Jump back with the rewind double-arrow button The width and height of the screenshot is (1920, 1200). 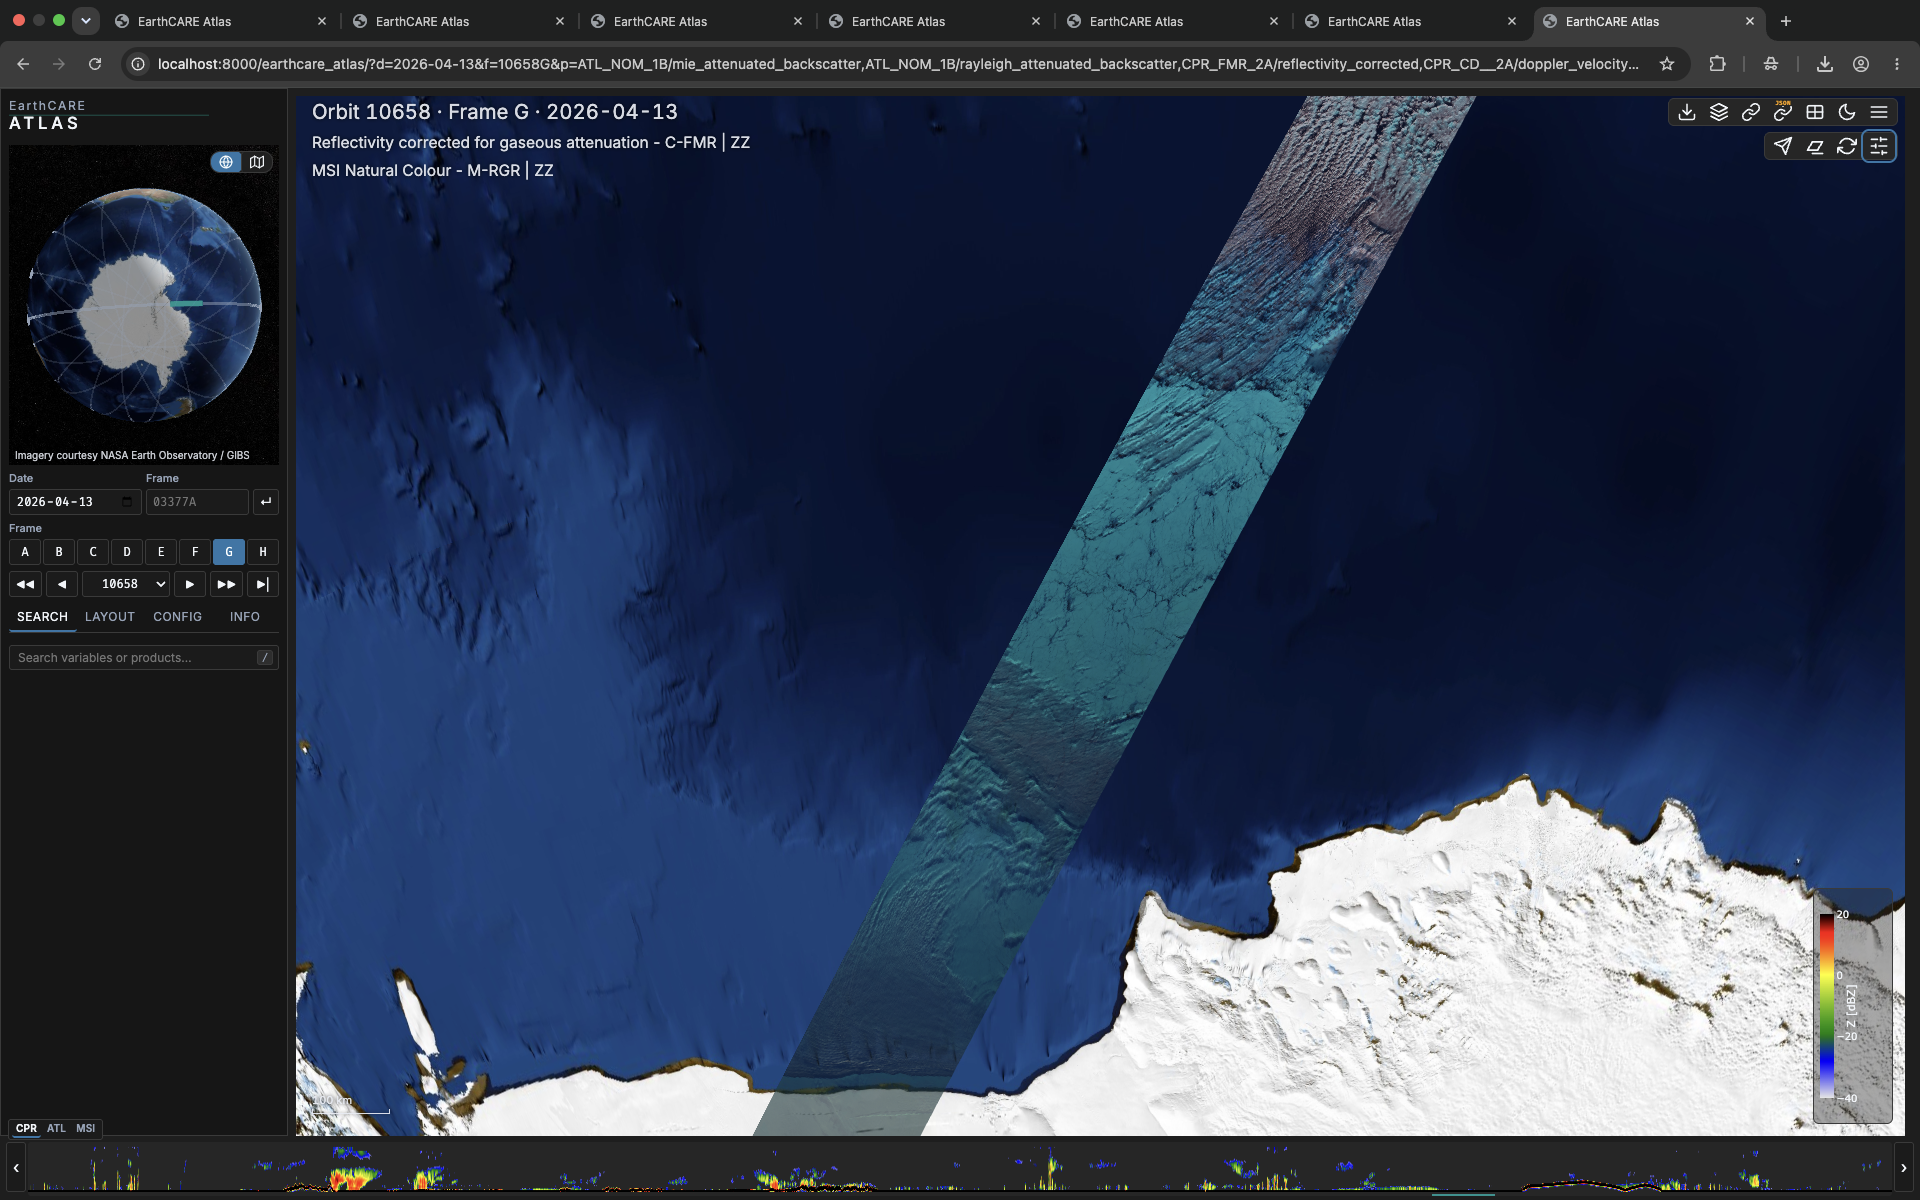coord(25,584)
